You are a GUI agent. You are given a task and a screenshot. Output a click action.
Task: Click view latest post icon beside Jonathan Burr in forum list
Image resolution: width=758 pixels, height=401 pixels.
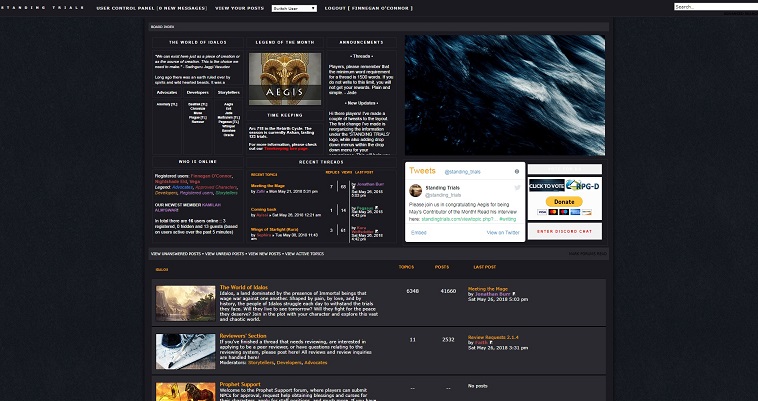pos(514,294)
